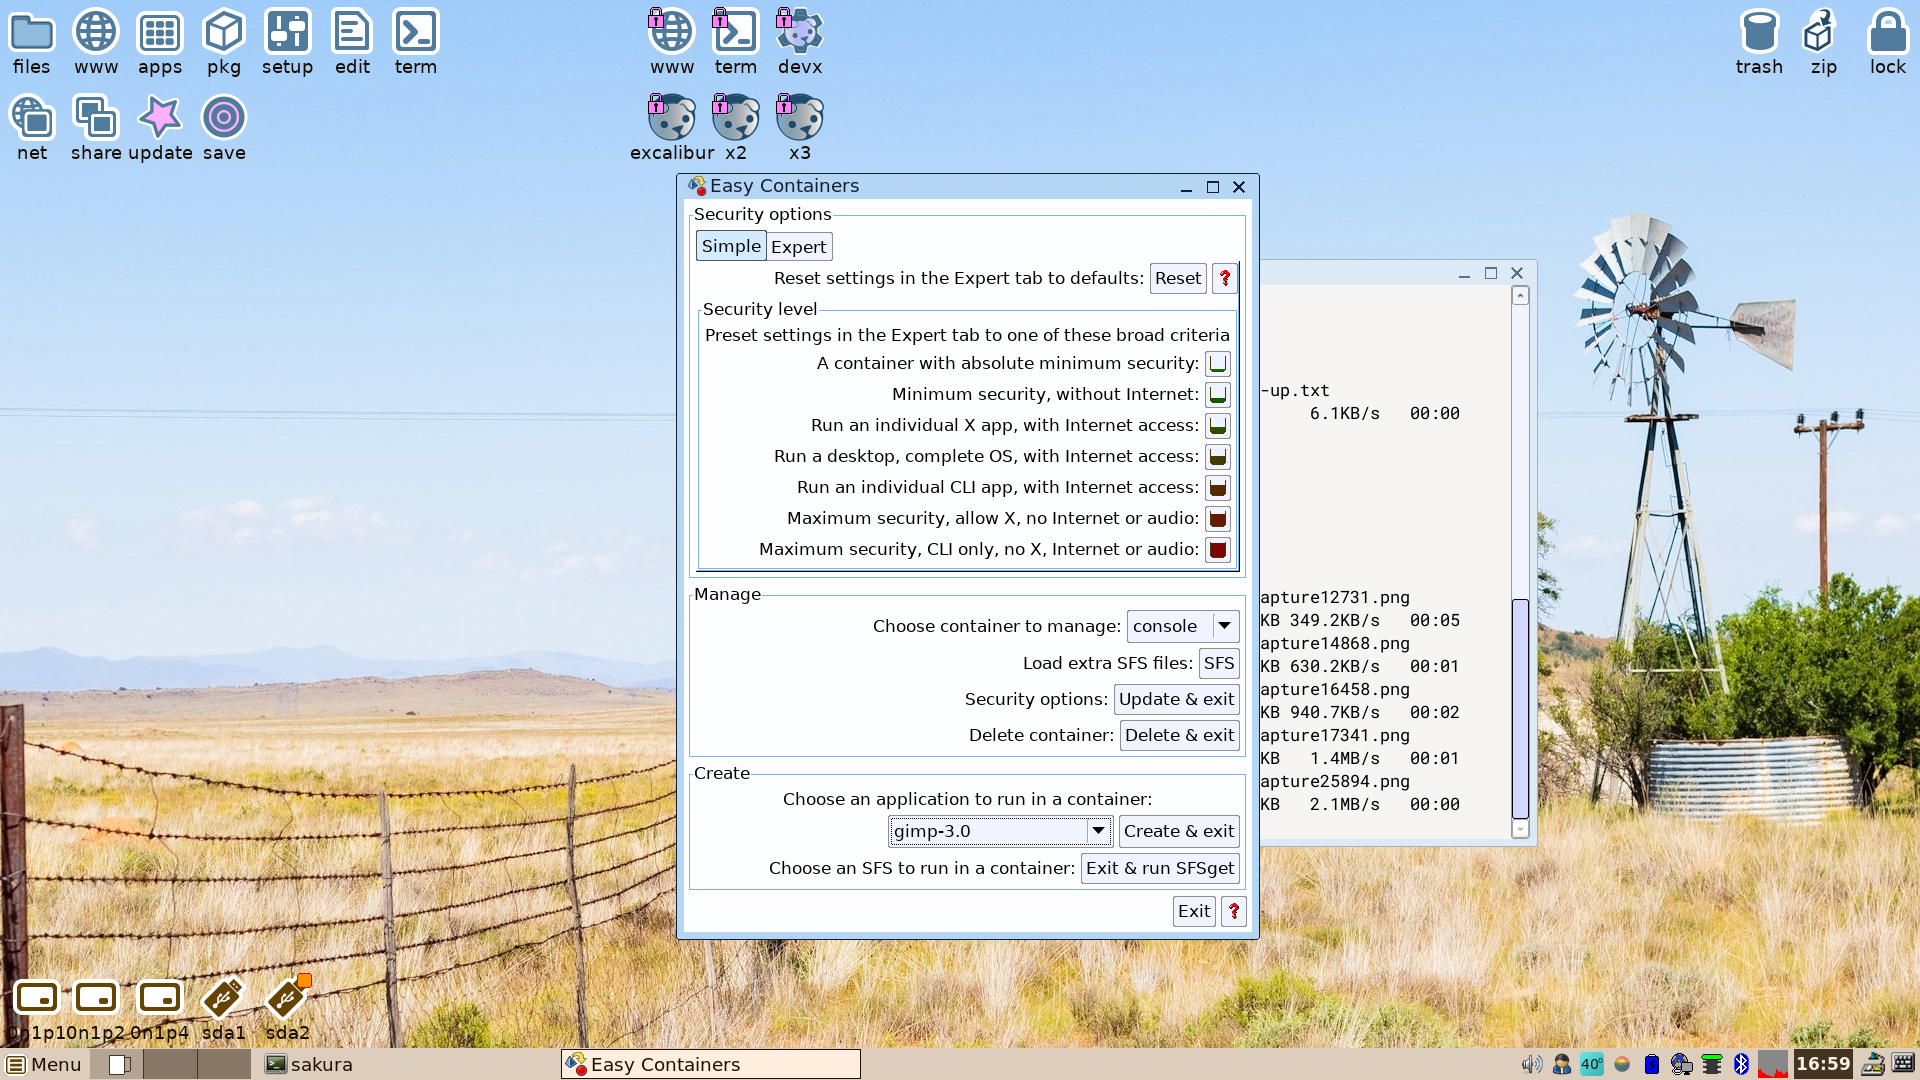Open the share desktop icon
Viewport: 1920px width, 1080px height.
(x=96, y=128)
